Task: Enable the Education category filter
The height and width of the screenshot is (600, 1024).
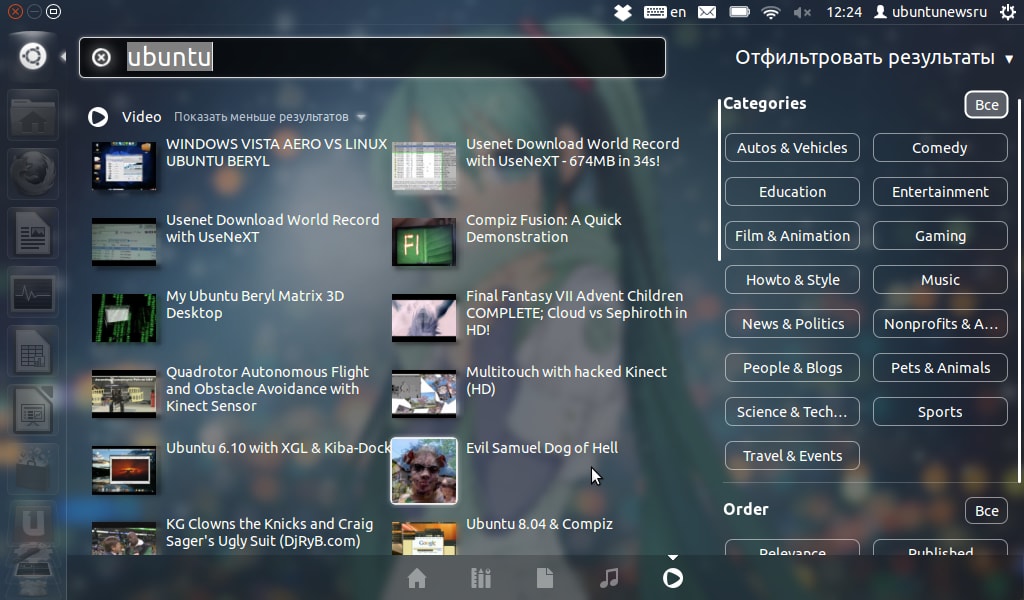Action: point(792,191)
